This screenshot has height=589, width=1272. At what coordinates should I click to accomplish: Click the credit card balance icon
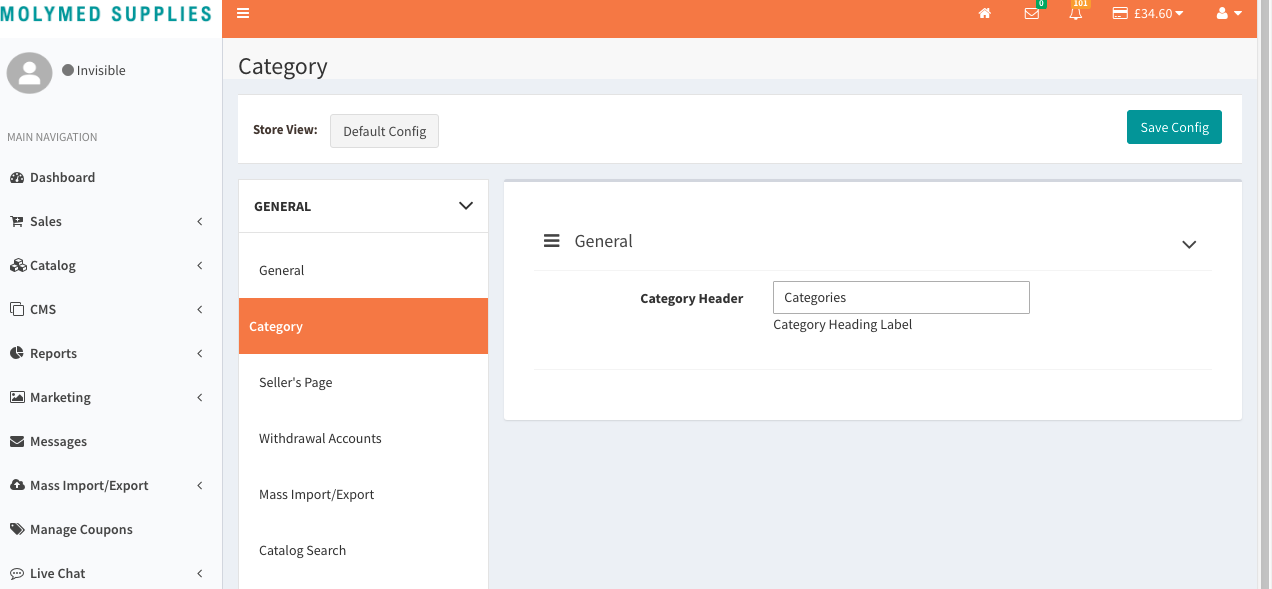click(x=1120, y=14)
